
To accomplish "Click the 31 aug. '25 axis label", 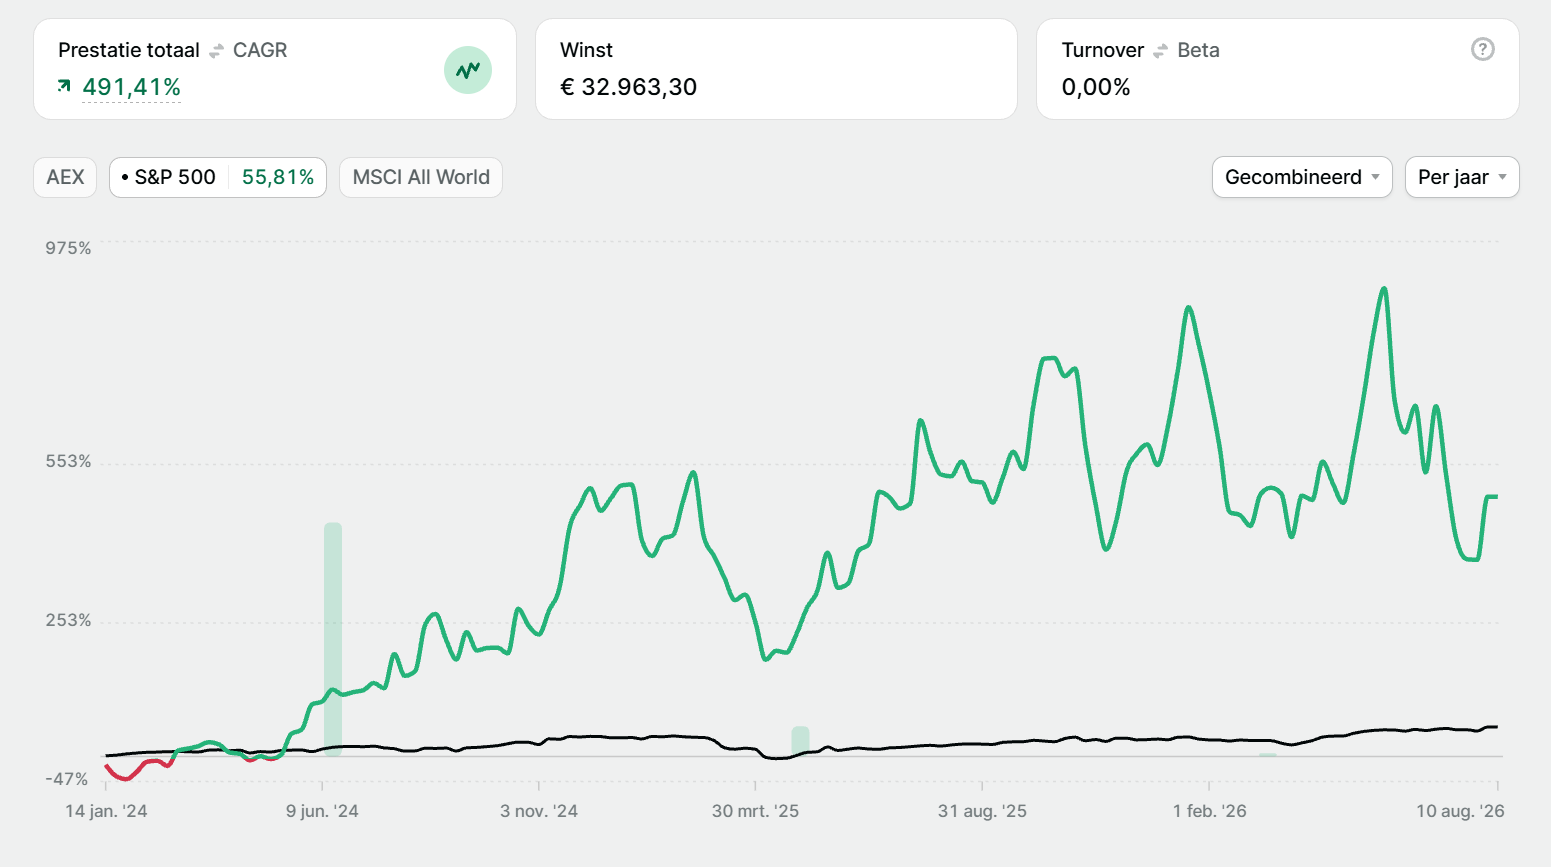I will pos(982,811).
